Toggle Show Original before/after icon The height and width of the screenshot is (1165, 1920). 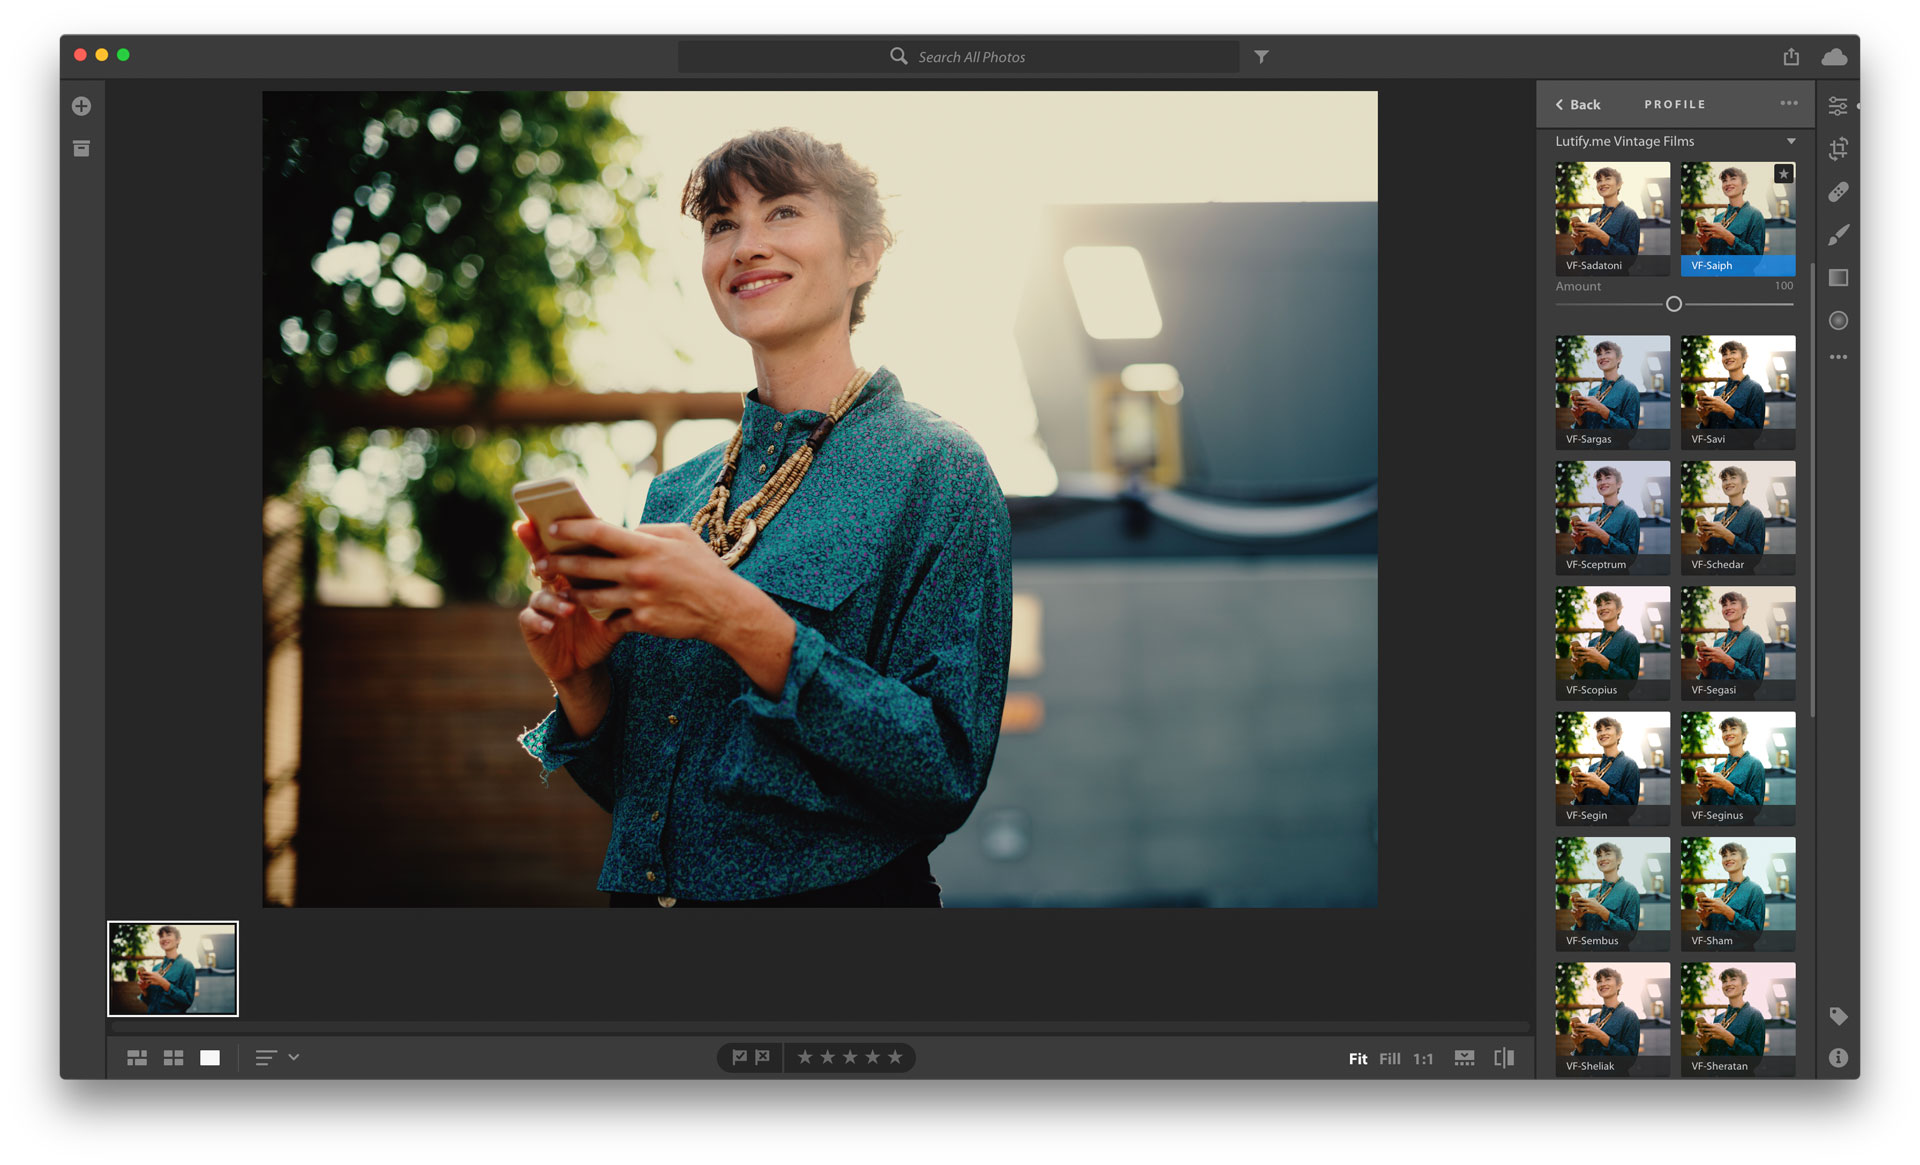pos(1504,1058)
